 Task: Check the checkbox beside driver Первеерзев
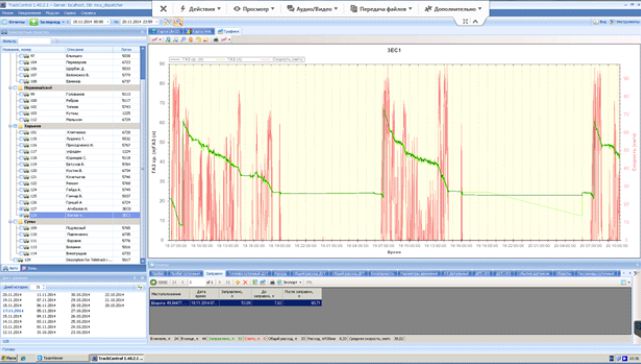click(21, 62)
